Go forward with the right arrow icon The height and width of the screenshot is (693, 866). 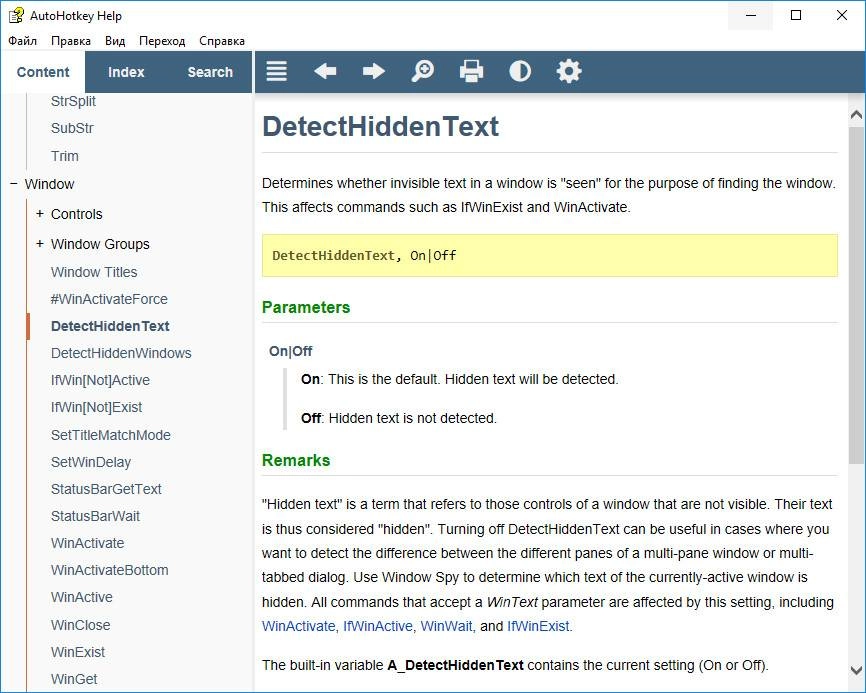(374, 71)
